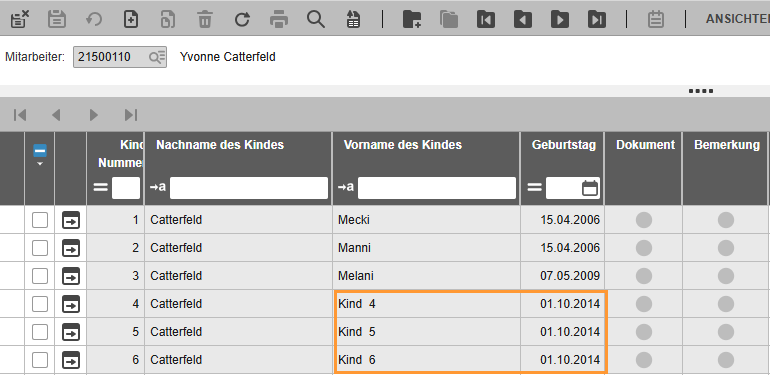Screen dimensions: 770x375
Task: Select the date cell 07.05.2009
Action: (x=562, y=276)
